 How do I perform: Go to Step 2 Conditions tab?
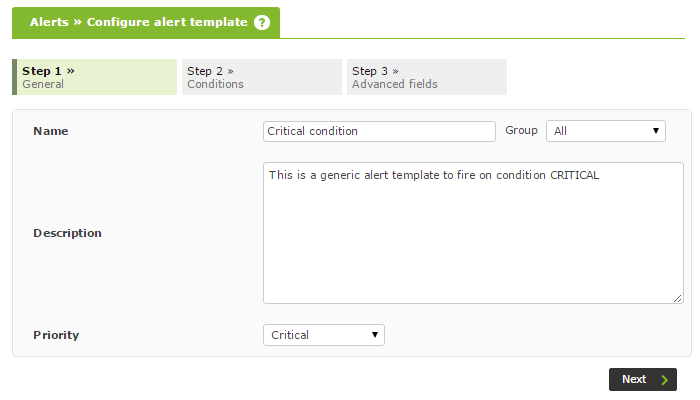click(262, 77)
